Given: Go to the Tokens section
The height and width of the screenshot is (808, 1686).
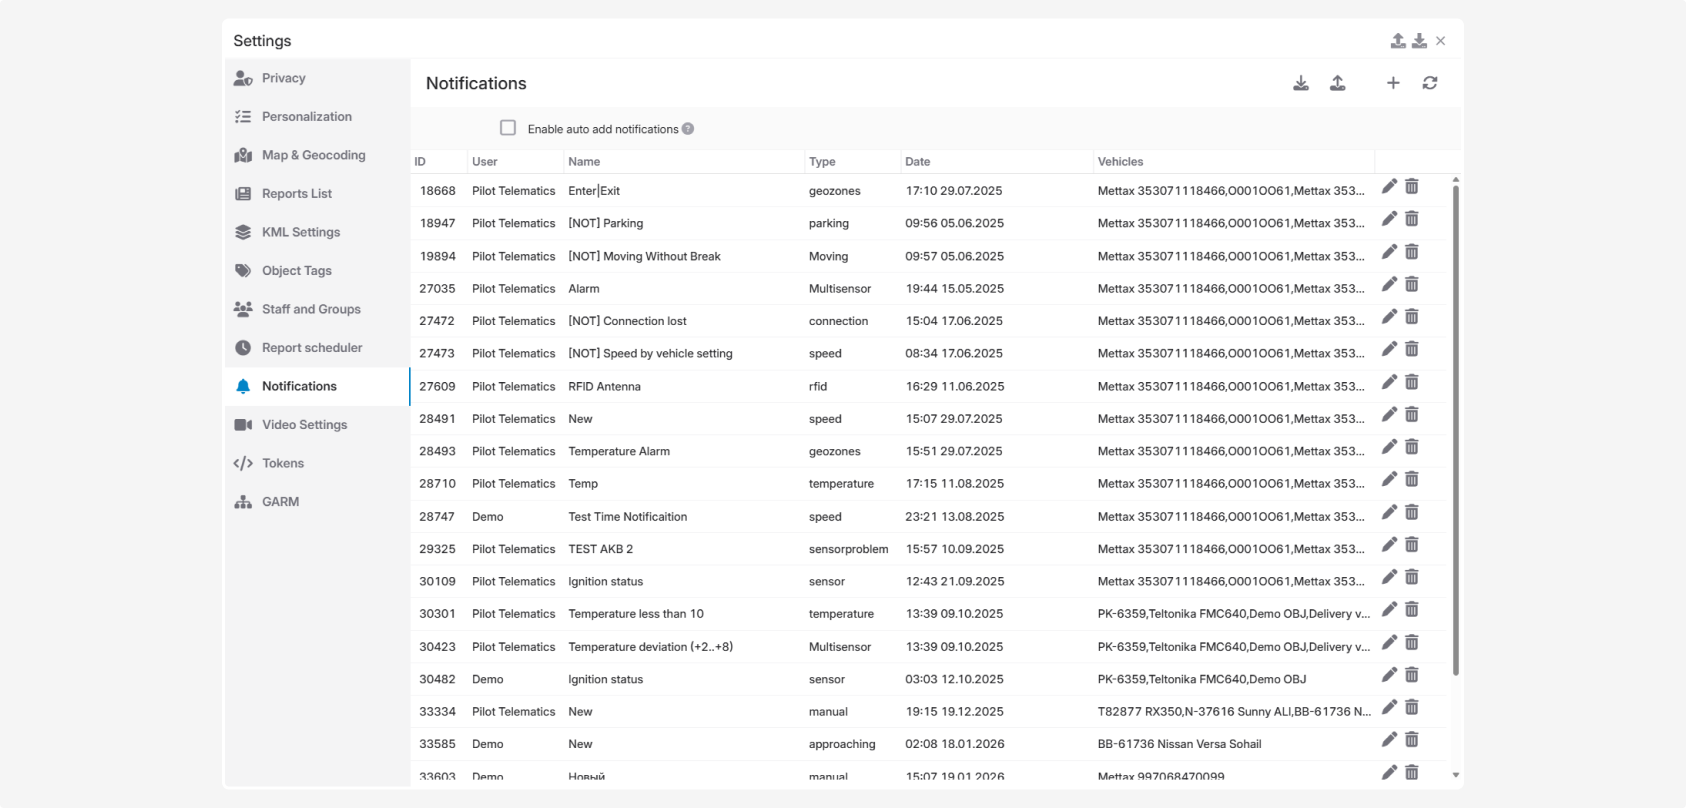Looking at the screenshot, I should pyautogui.click(x=282, y=463).
